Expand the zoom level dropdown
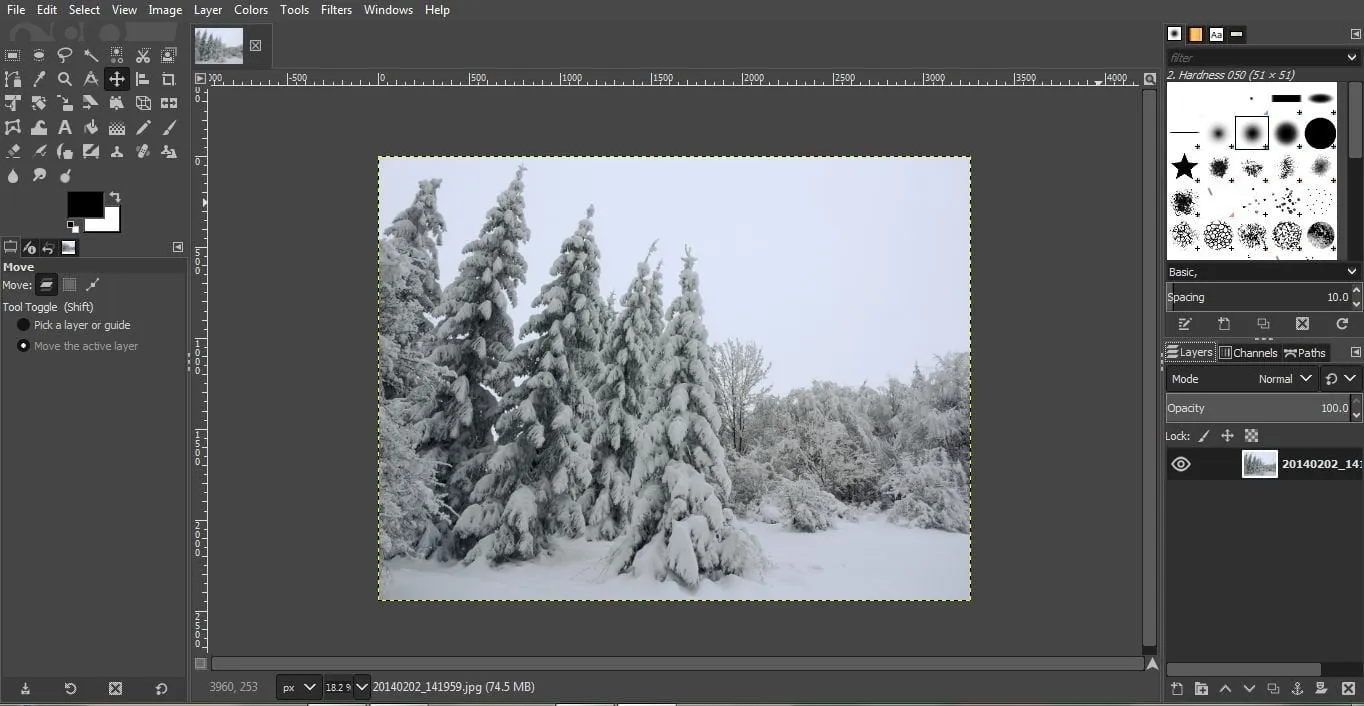The image size is (1364, 706). pos(361,687)
